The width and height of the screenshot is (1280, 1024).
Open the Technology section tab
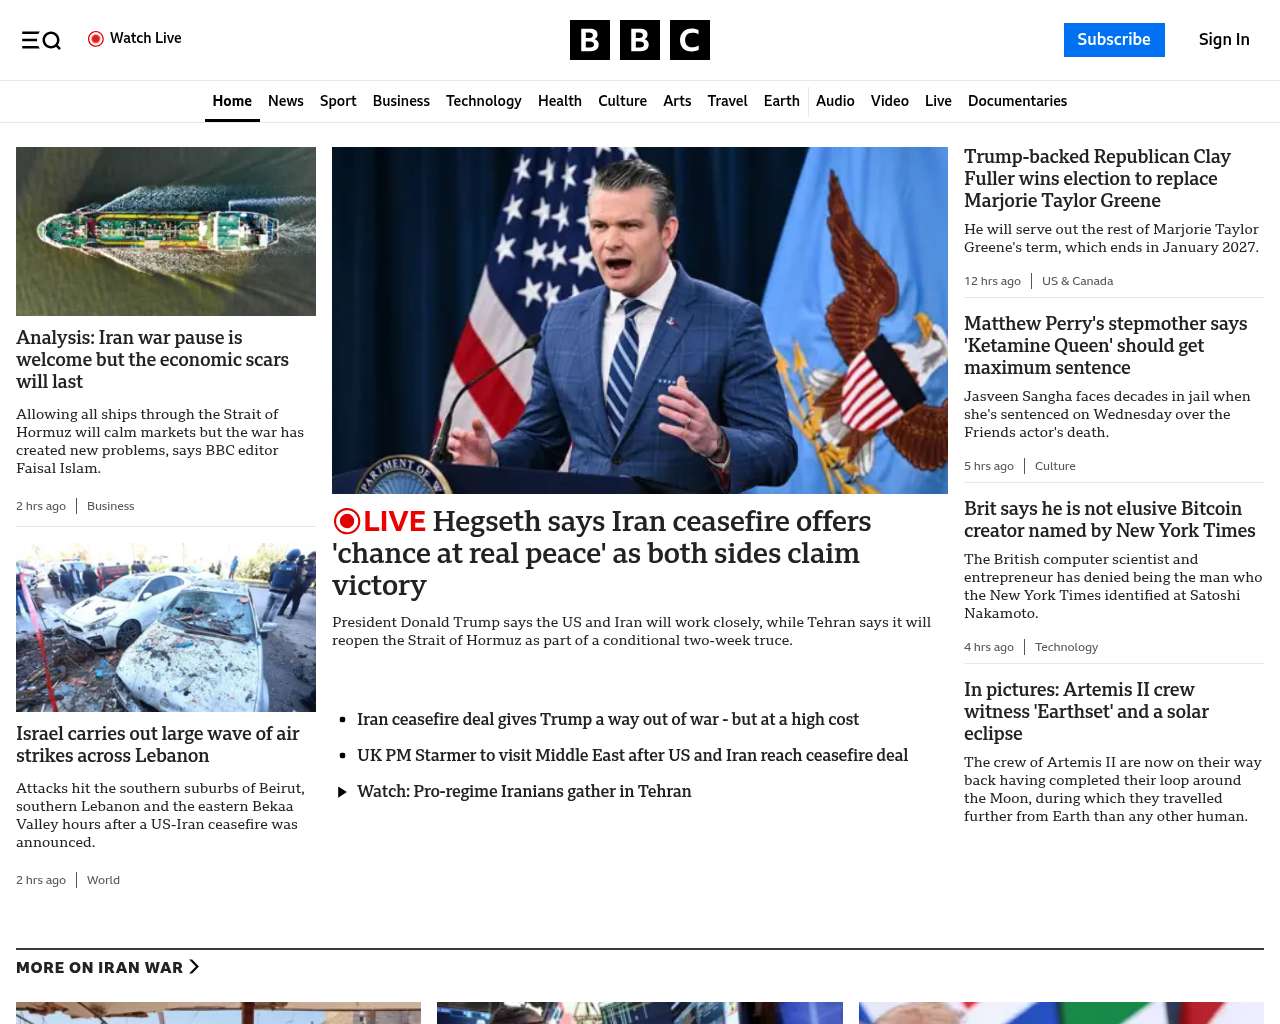point(483,101)
